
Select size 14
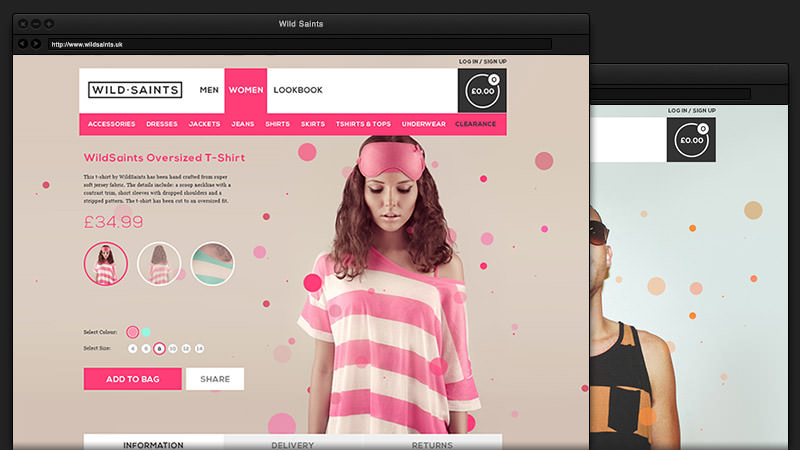pos(199,348)
